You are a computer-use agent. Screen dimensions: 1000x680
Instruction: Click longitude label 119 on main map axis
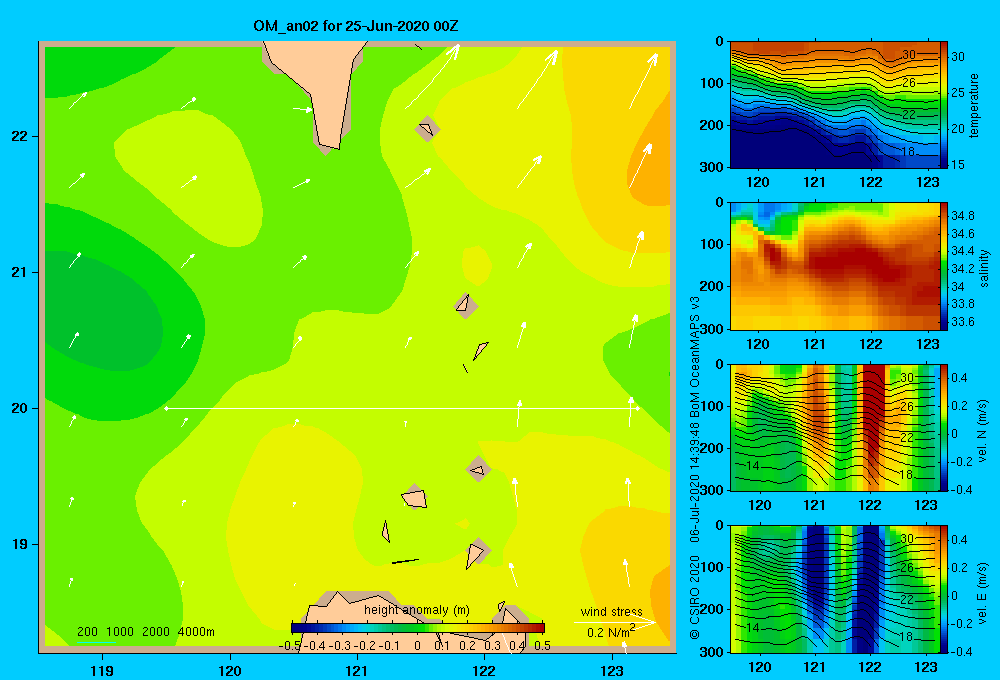[102, 670]
